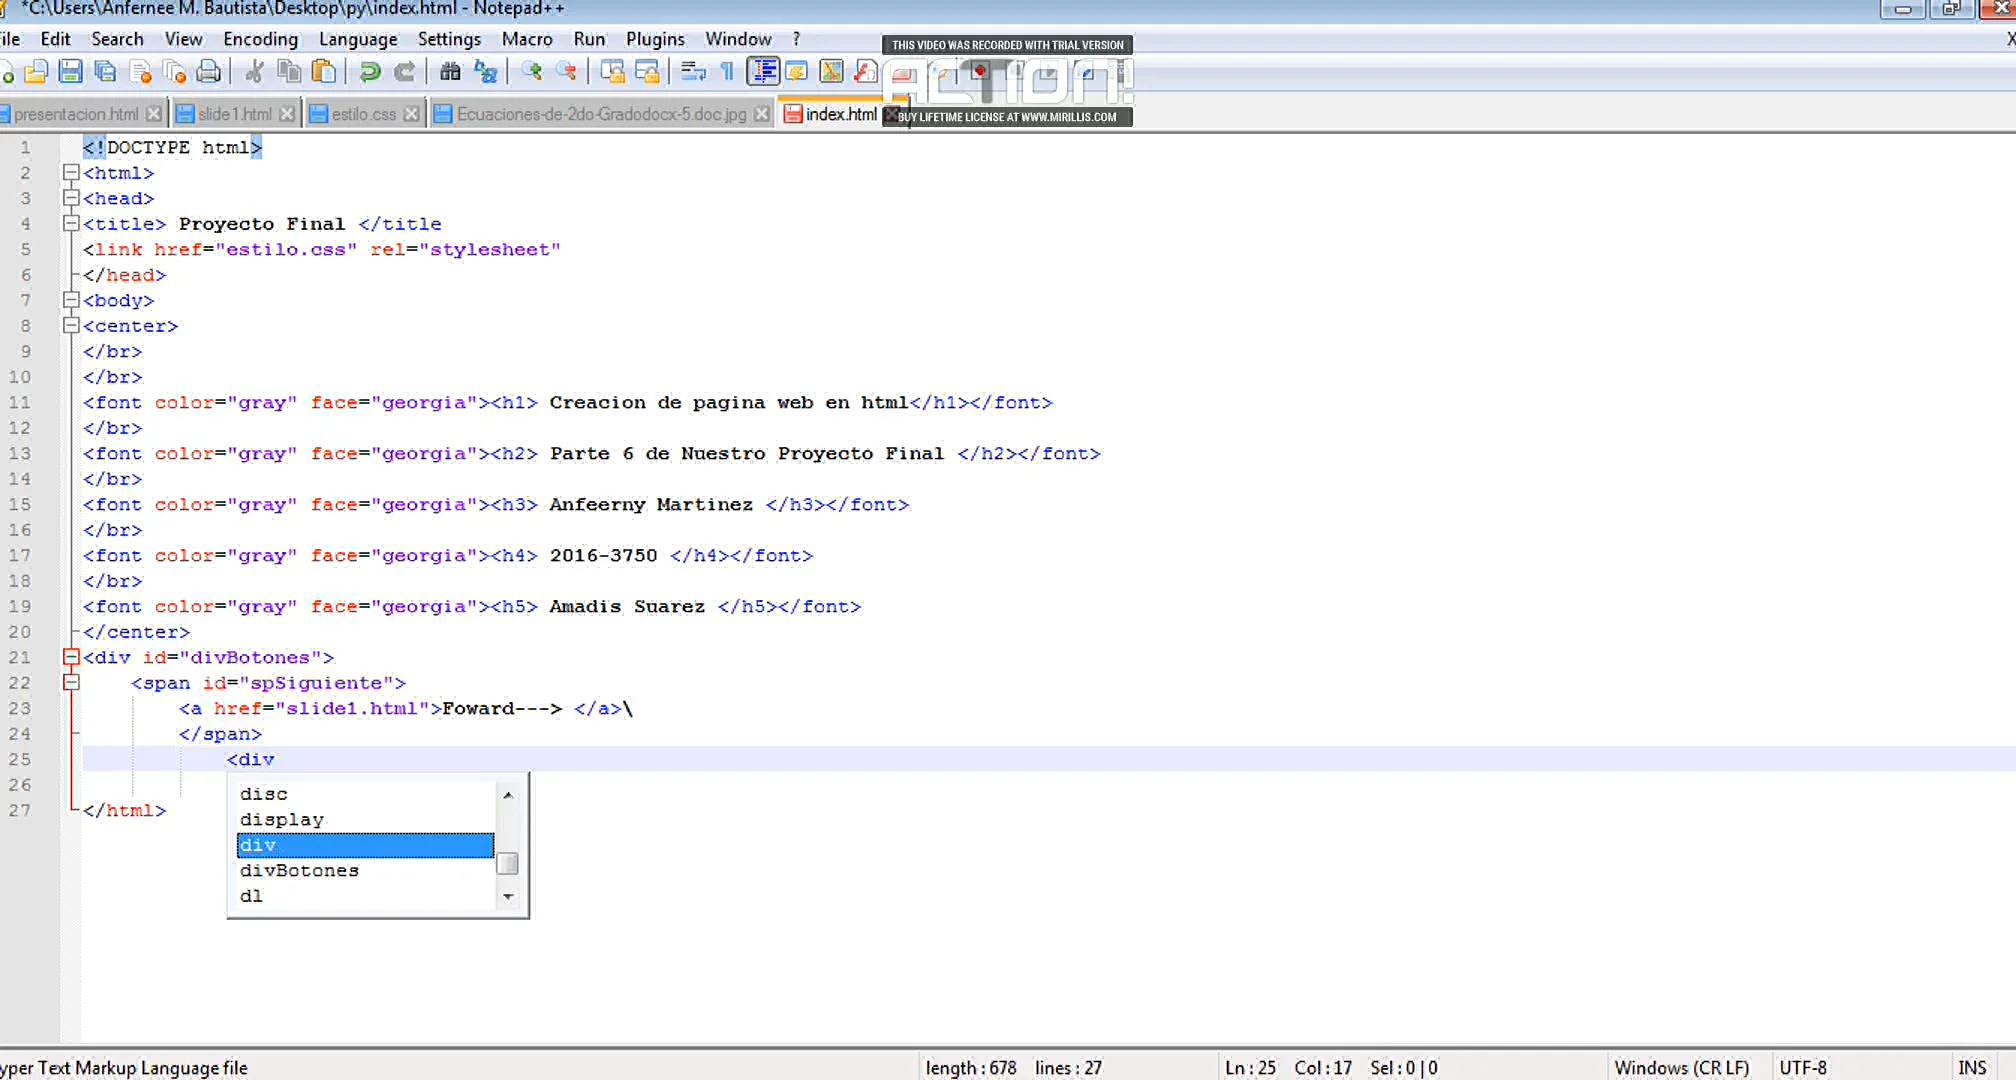The width and height of the screenshot is (2016, 1080).
Task: Click the Synchronize Horizontal Scrolling icon
Action: [x=647, y=72]
